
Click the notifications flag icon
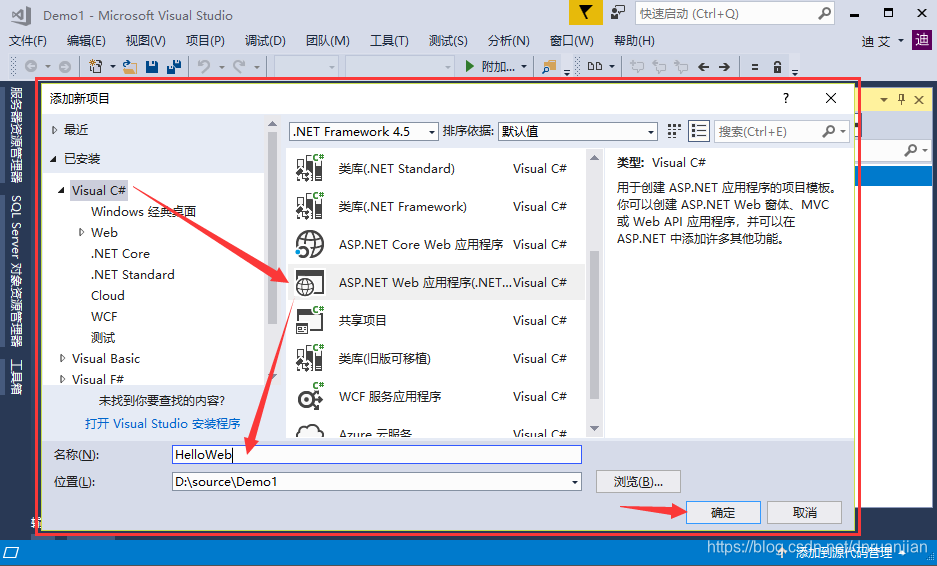coord(586,13)
